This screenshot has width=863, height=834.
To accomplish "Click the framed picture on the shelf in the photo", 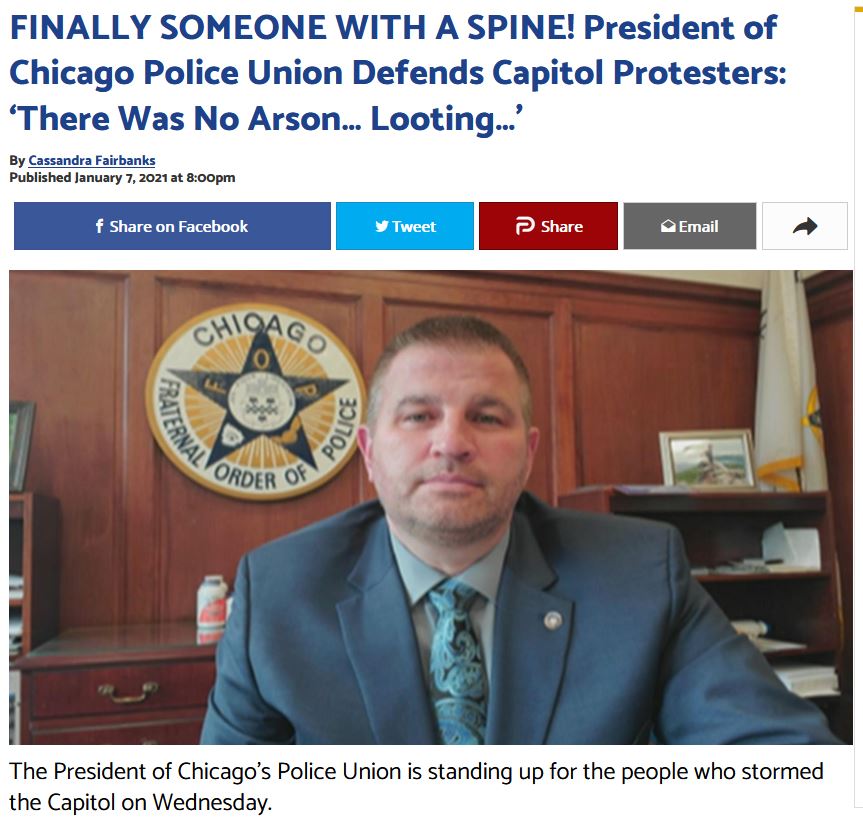I will (x=707, y=459).
